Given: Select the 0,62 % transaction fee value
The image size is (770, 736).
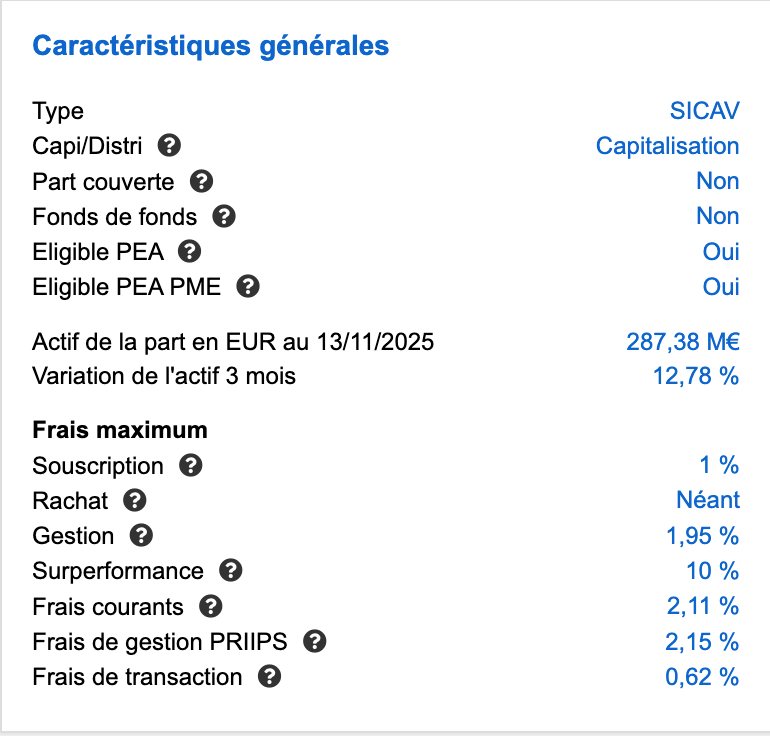Looking at the screenshot, I should pos(702,677).
